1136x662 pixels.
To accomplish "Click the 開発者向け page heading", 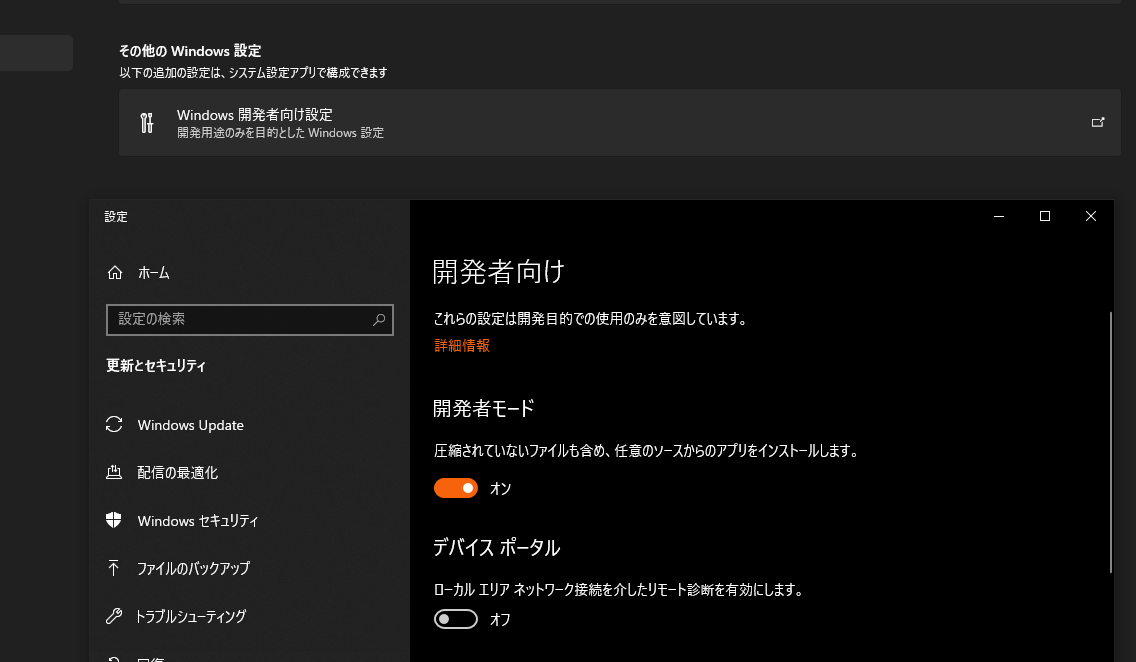I will click(x=498, y=272).
